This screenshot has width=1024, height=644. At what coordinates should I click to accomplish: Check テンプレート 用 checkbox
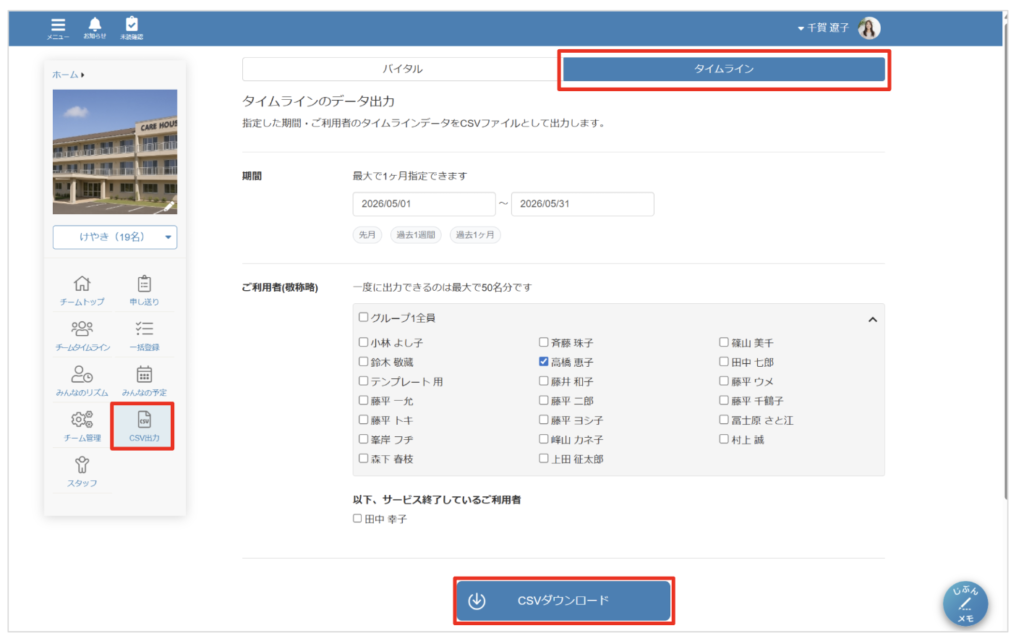pyautogui.click(x=363, y=381)
